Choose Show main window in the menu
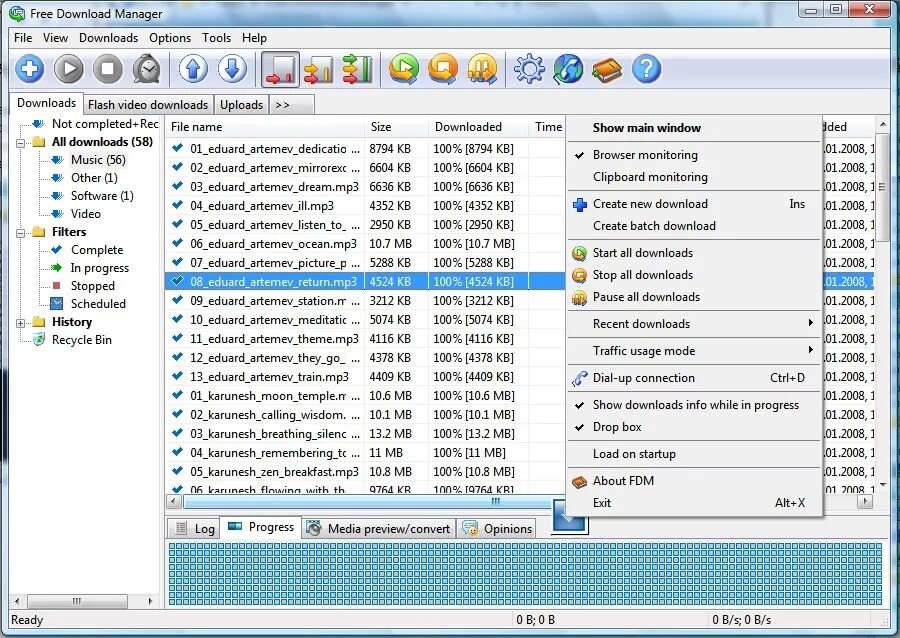Viewport: 900px width, 638px height. click(695, 128)
